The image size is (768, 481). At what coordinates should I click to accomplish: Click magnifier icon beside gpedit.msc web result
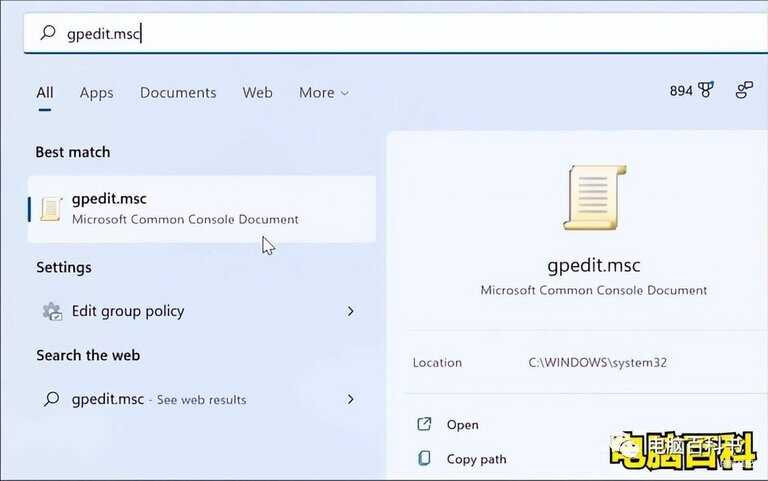pyautogui.click(x=51, y=399)
